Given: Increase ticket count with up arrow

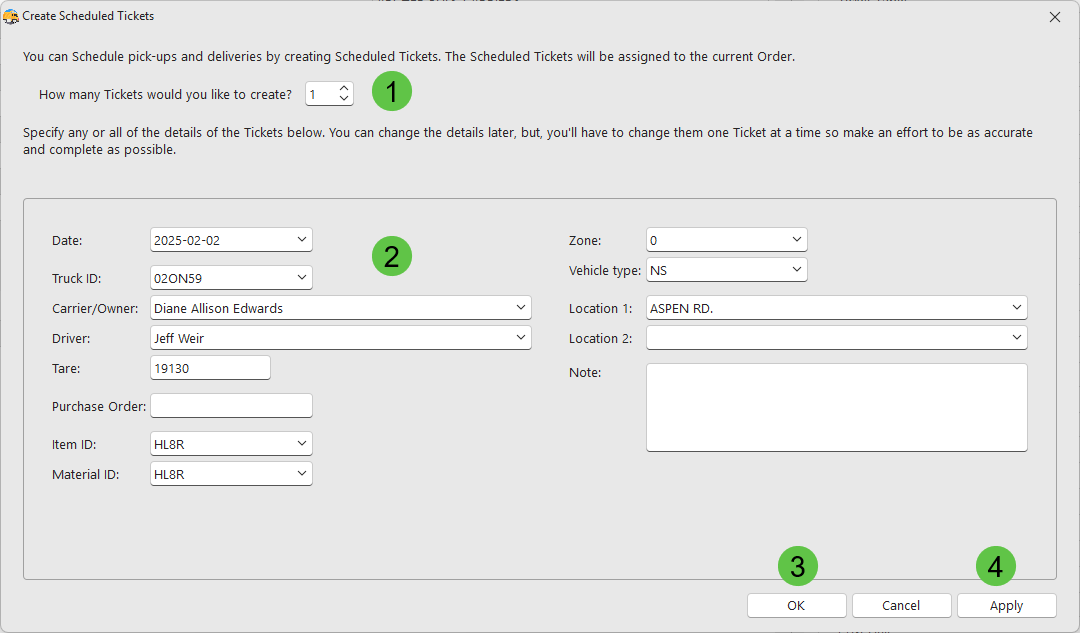Looking at the screenshot, I should tap(344, 89).
